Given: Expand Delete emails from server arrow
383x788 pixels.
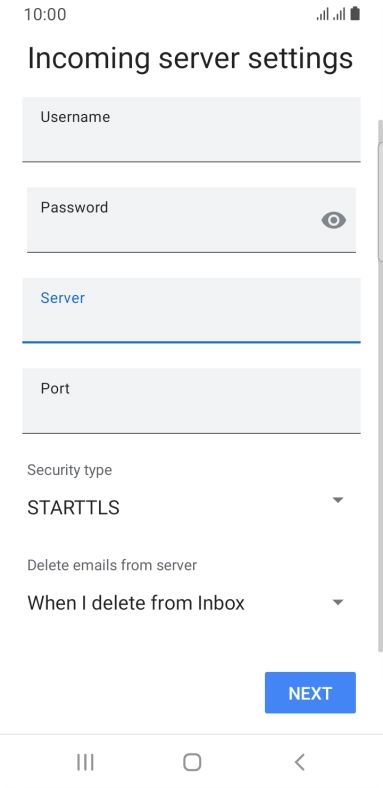Looking at the screenshot, I should tap(338, 603).
